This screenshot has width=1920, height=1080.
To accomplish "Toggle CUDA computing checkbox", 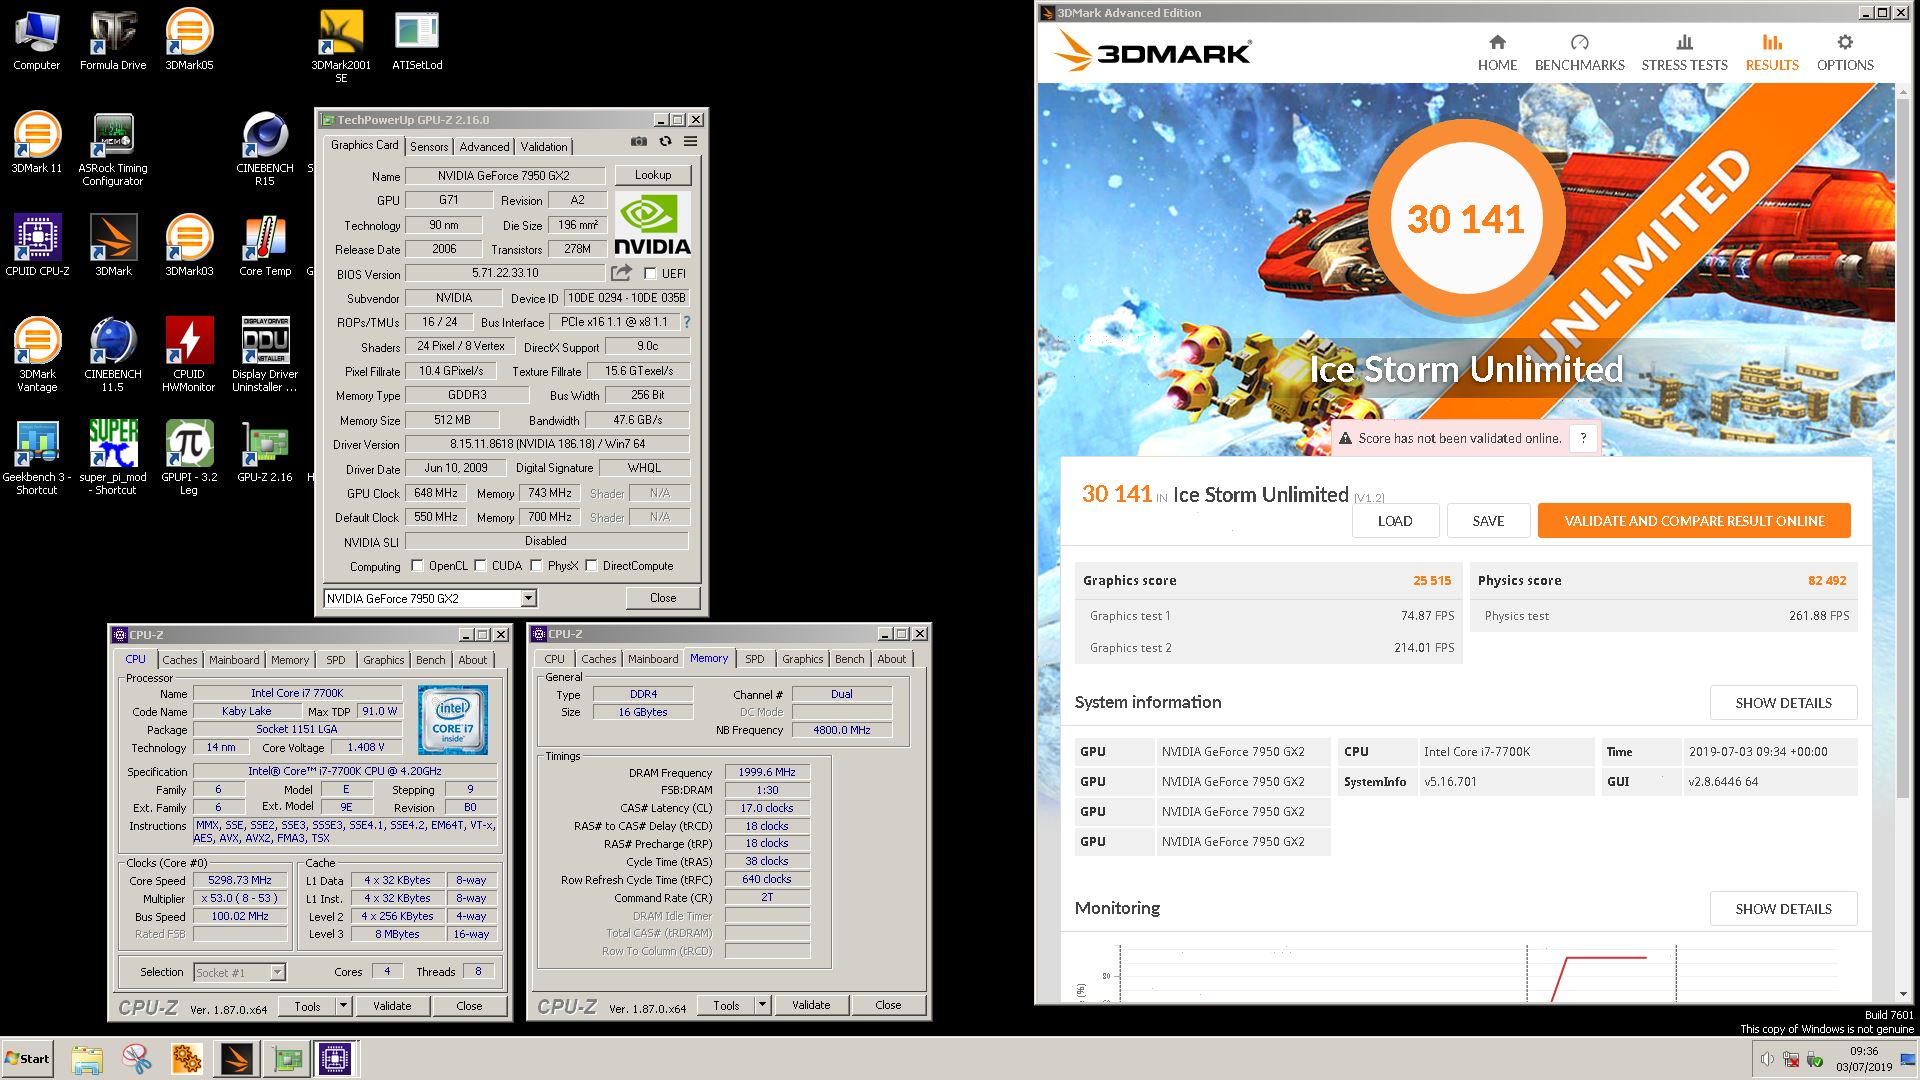I will (x=480, y=565).
